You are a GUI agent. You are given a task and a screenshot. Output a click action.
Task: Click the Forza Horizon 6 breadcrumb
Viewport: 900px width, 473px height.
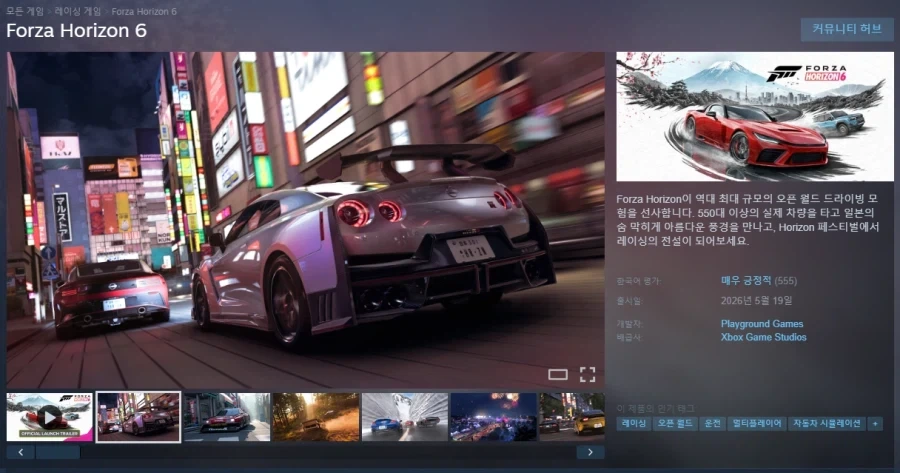point(144,11)
